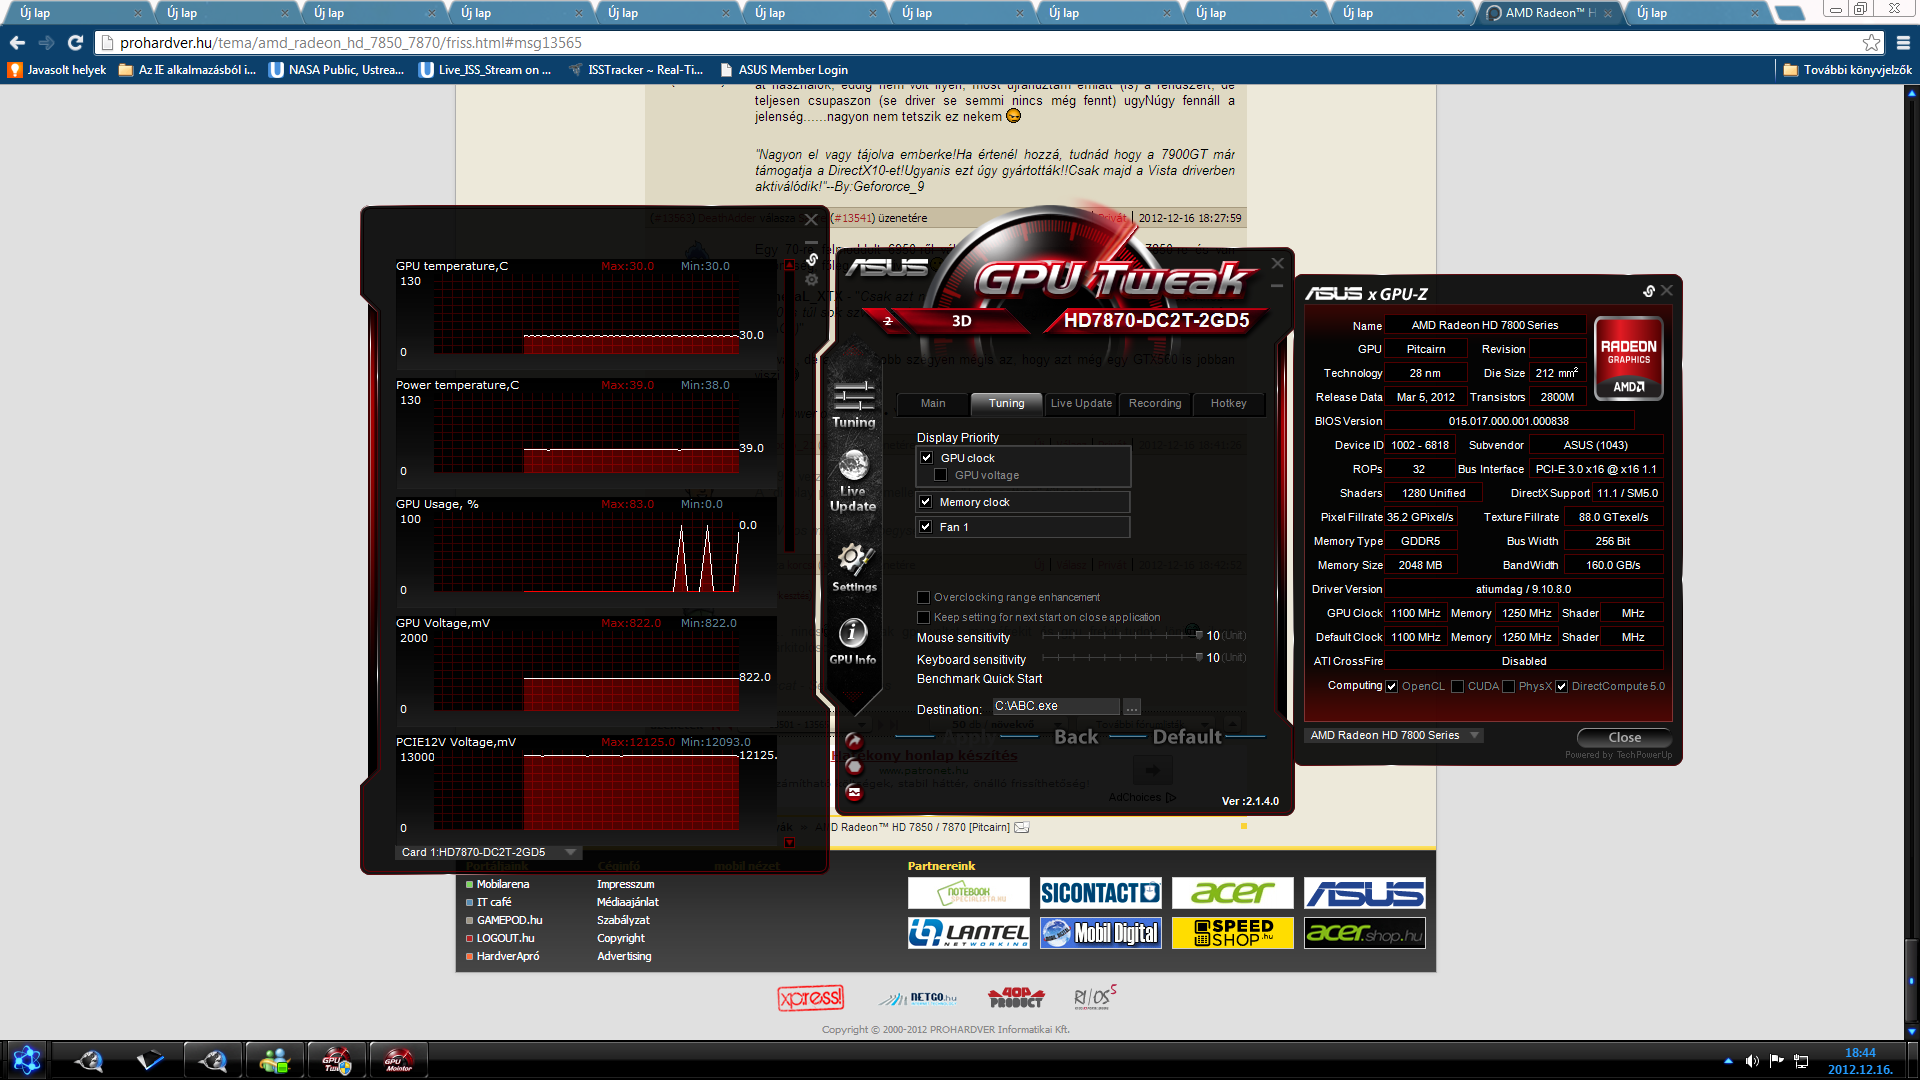Switch to the Recording tab
The image size is (1920, 1080).
pos(1155,403)
